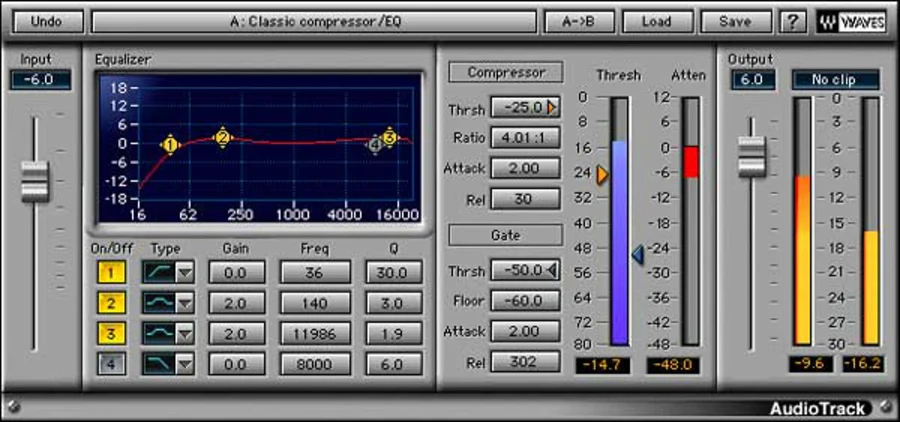Select EQ band marker 2 on graph
900x422 pixels.
click(223, 138)
